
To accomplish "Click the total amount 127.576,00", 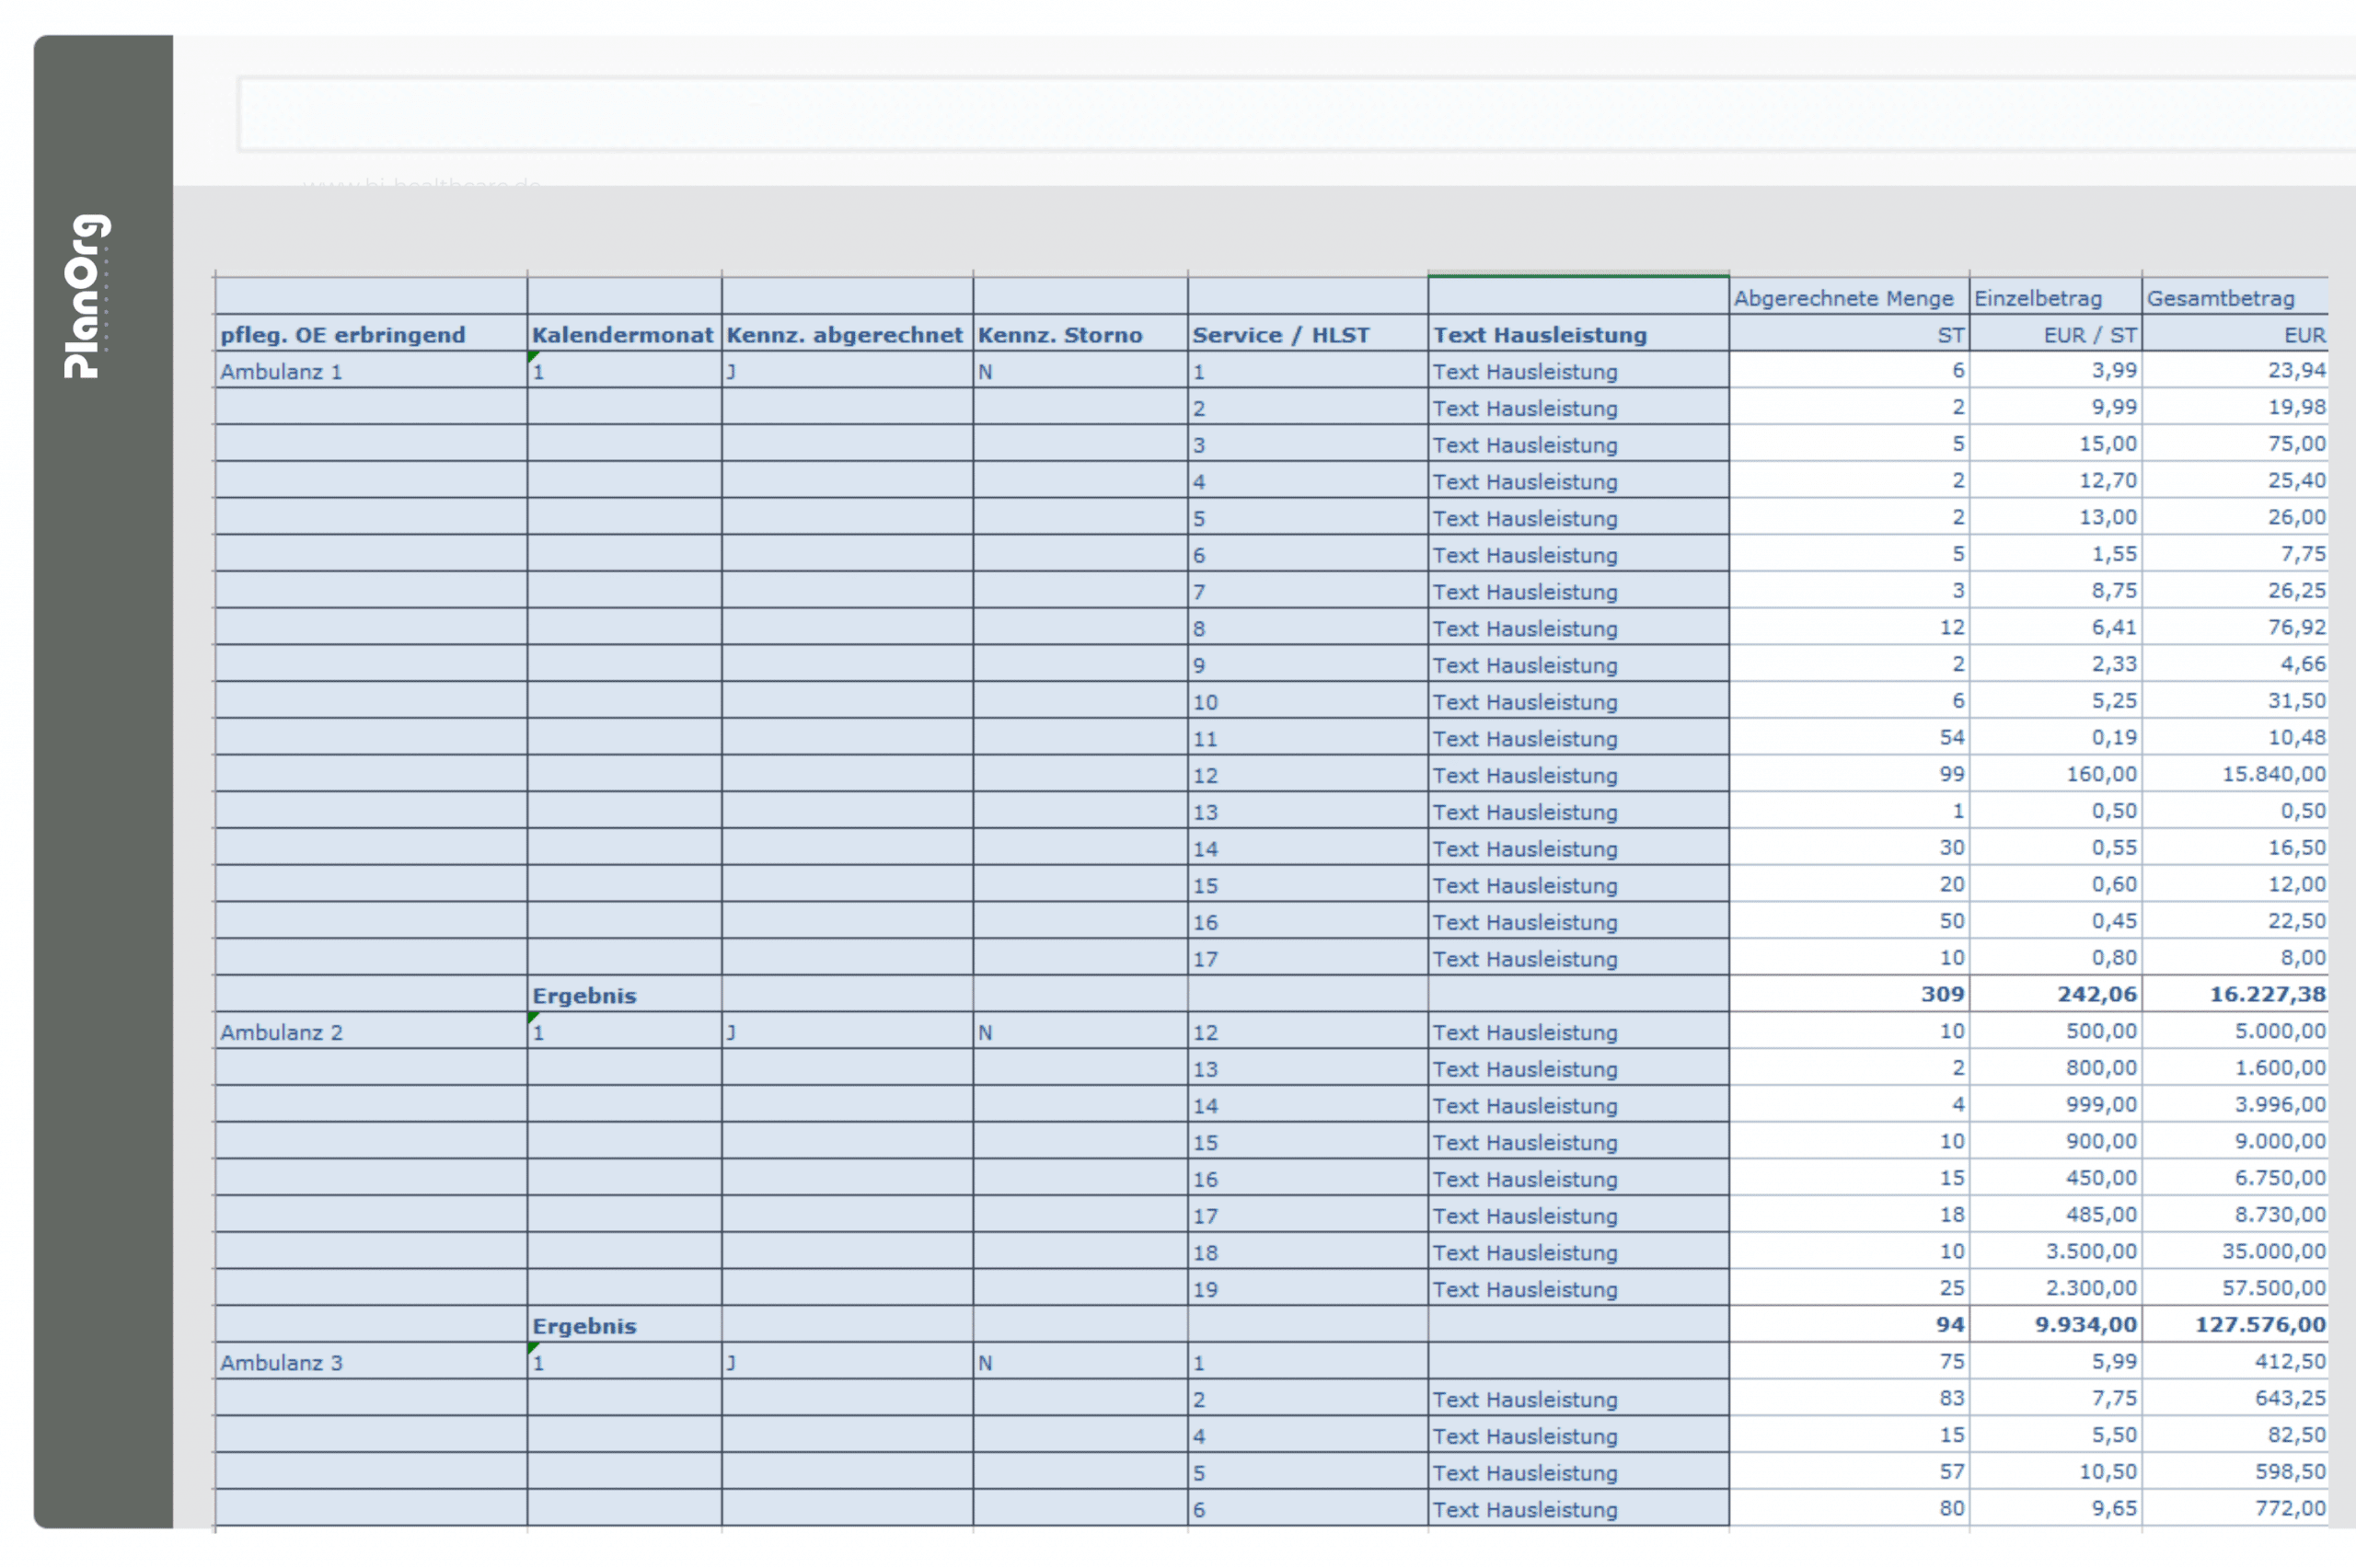I will 2260,1324.
